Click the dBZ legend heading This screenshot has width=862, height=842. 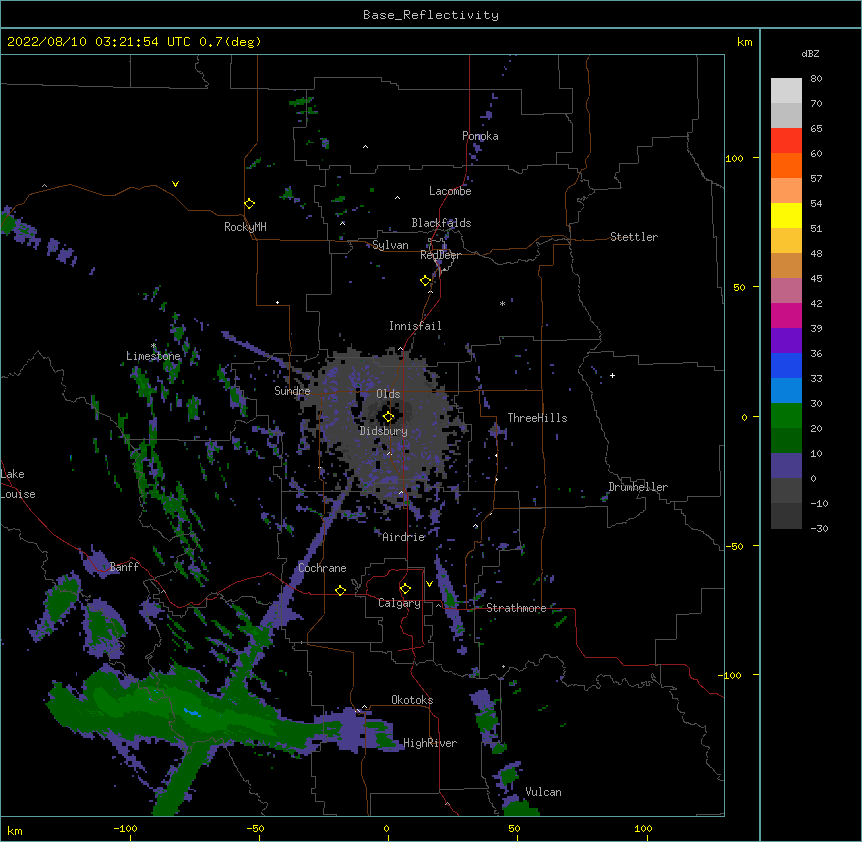810,53
